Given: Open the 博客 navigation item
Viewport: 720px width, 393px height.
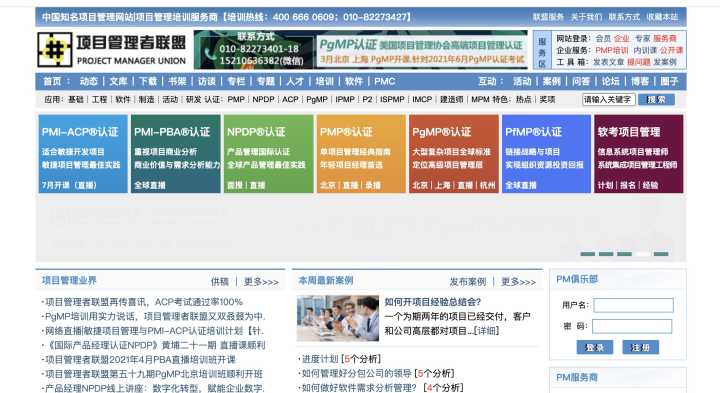Looking at the screenshot, I should (x=640, y=81).
